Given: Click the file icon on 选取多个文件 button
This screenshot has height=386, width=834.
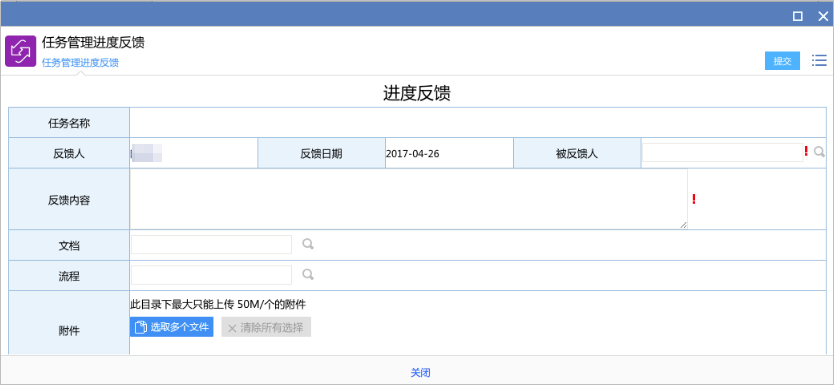Looking at the screenshot, I should pos(140,328).
